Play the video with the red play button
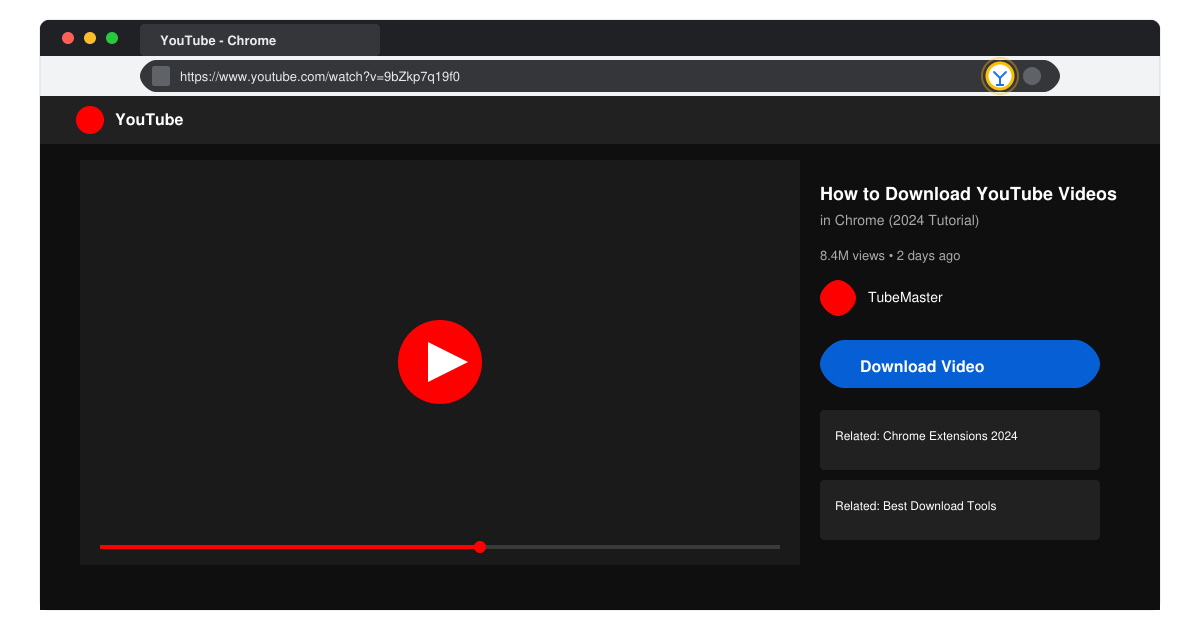Image resolution: width=1200 pixels, height=630 pixels. [x=440, y=362]
